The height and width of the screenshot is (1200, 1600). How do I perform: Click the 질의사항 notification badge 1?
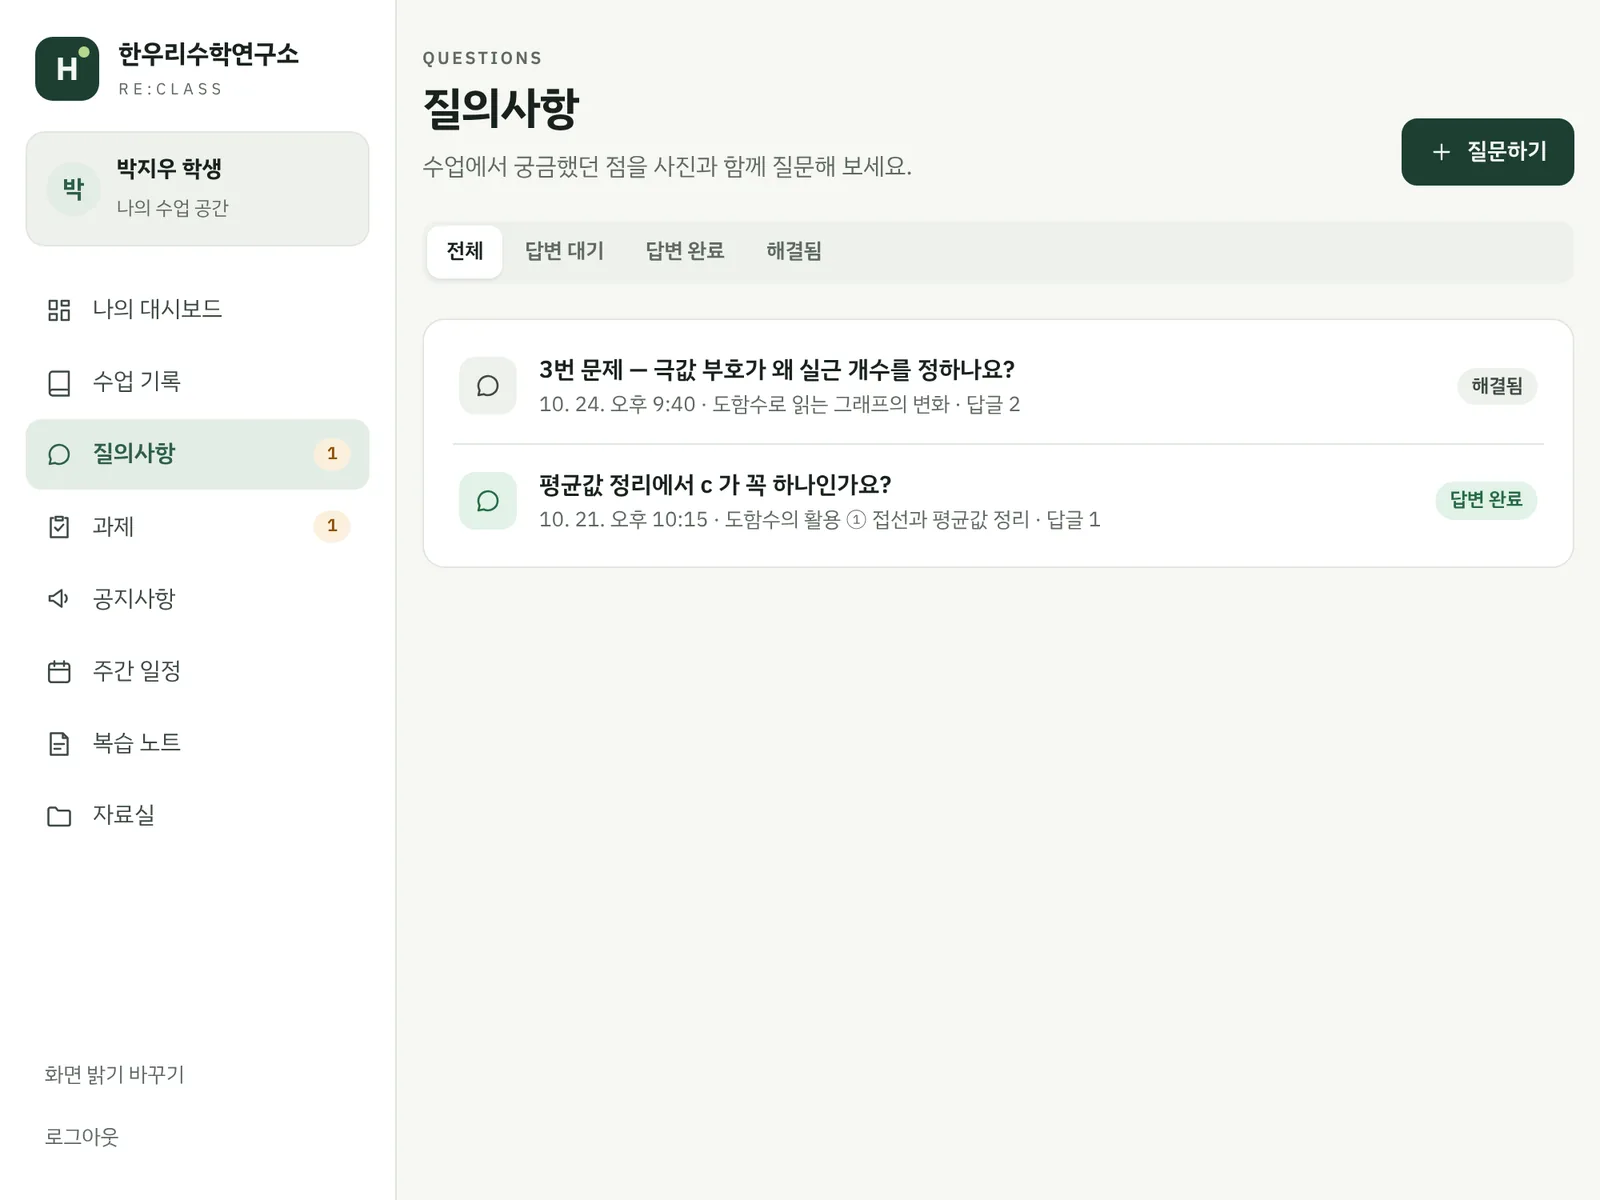click(332, 454)
